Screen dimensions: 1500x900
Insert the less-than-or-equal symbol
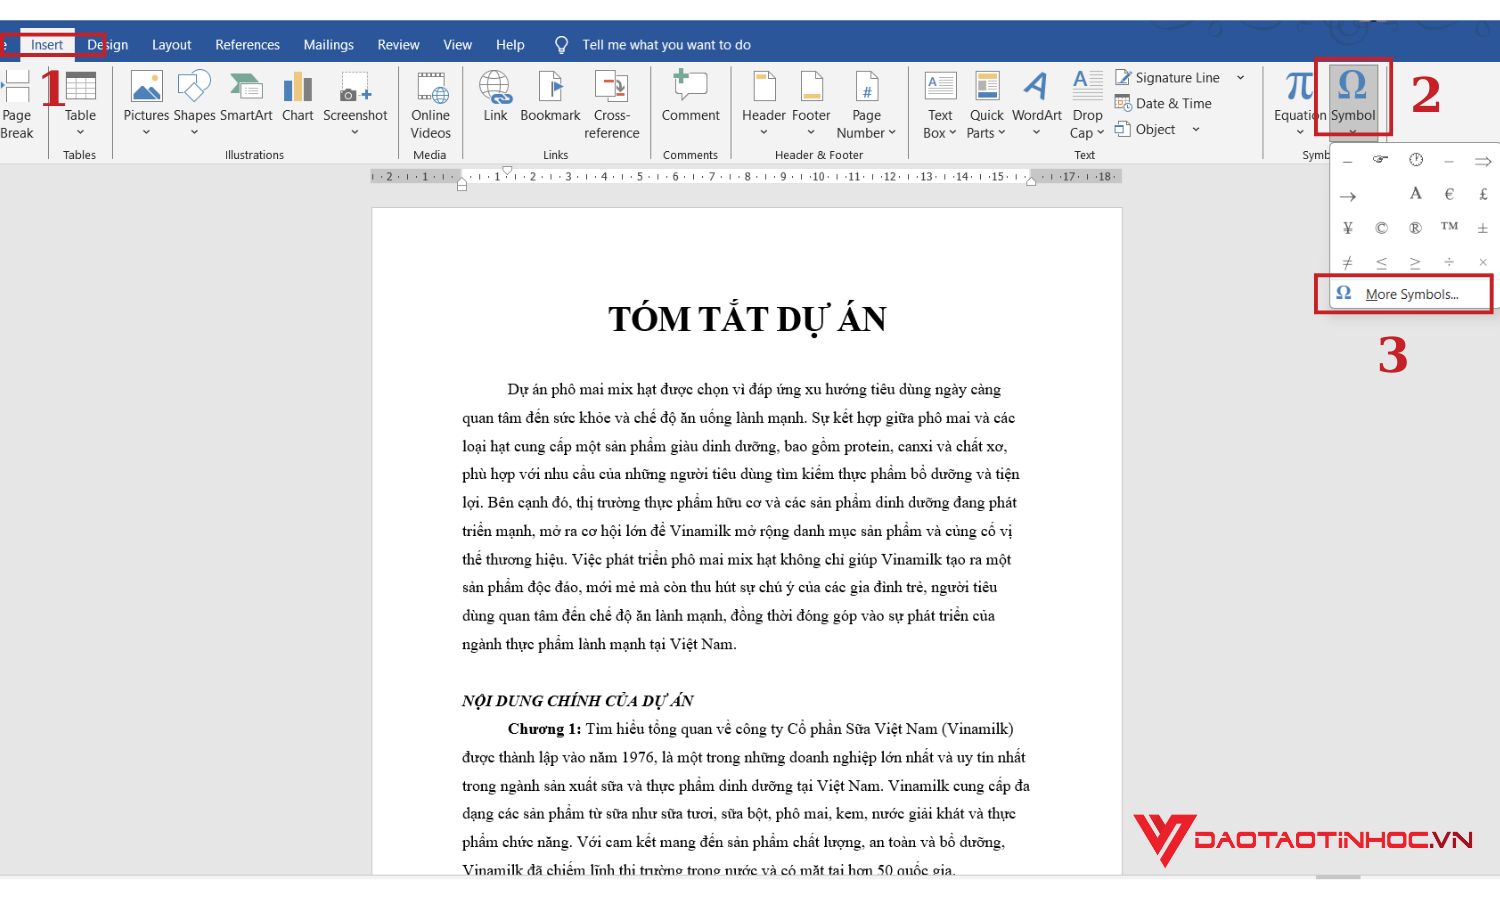(x=1381, y=262)
